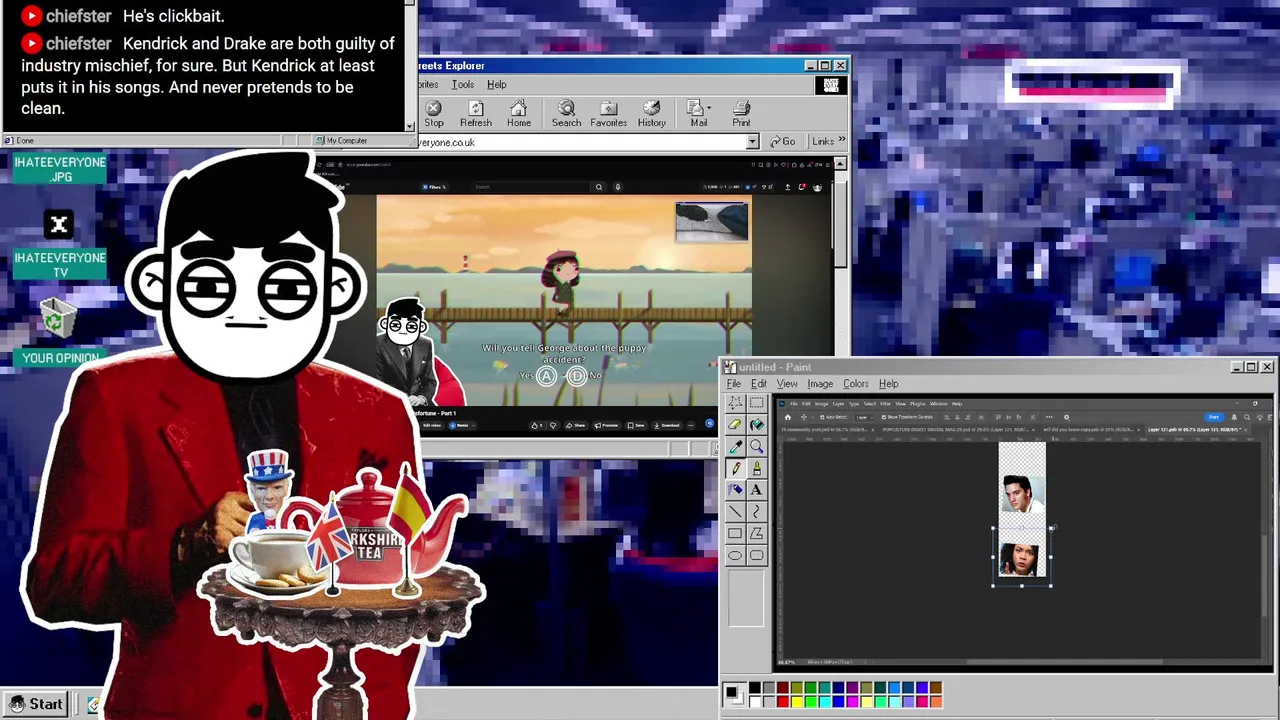Click the webcam inset in the video
Screen dimensions: 1280x720
click(711, 222)
